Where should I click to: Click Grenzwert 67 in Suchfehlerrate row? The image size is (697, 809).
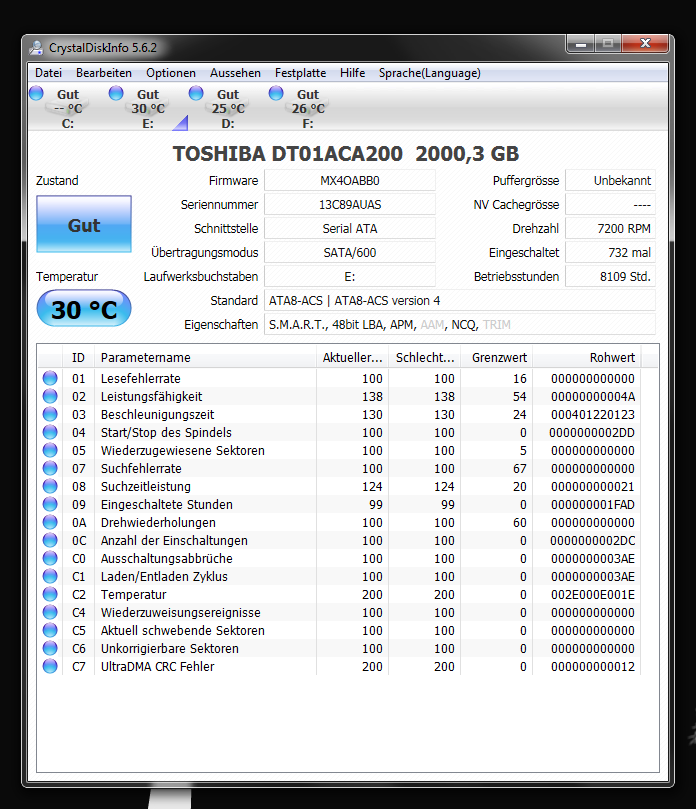pos(520,468)
